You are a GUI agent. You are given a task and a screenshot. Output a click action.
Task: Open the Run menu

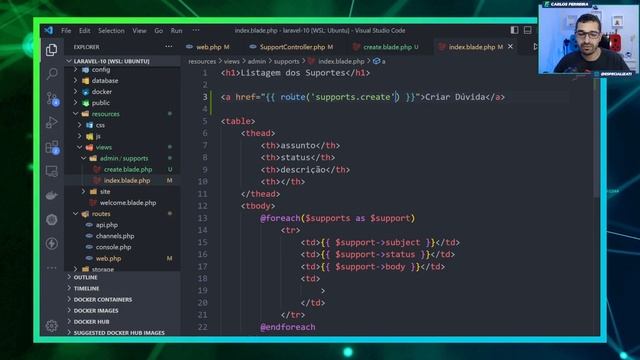pos(176,31)
